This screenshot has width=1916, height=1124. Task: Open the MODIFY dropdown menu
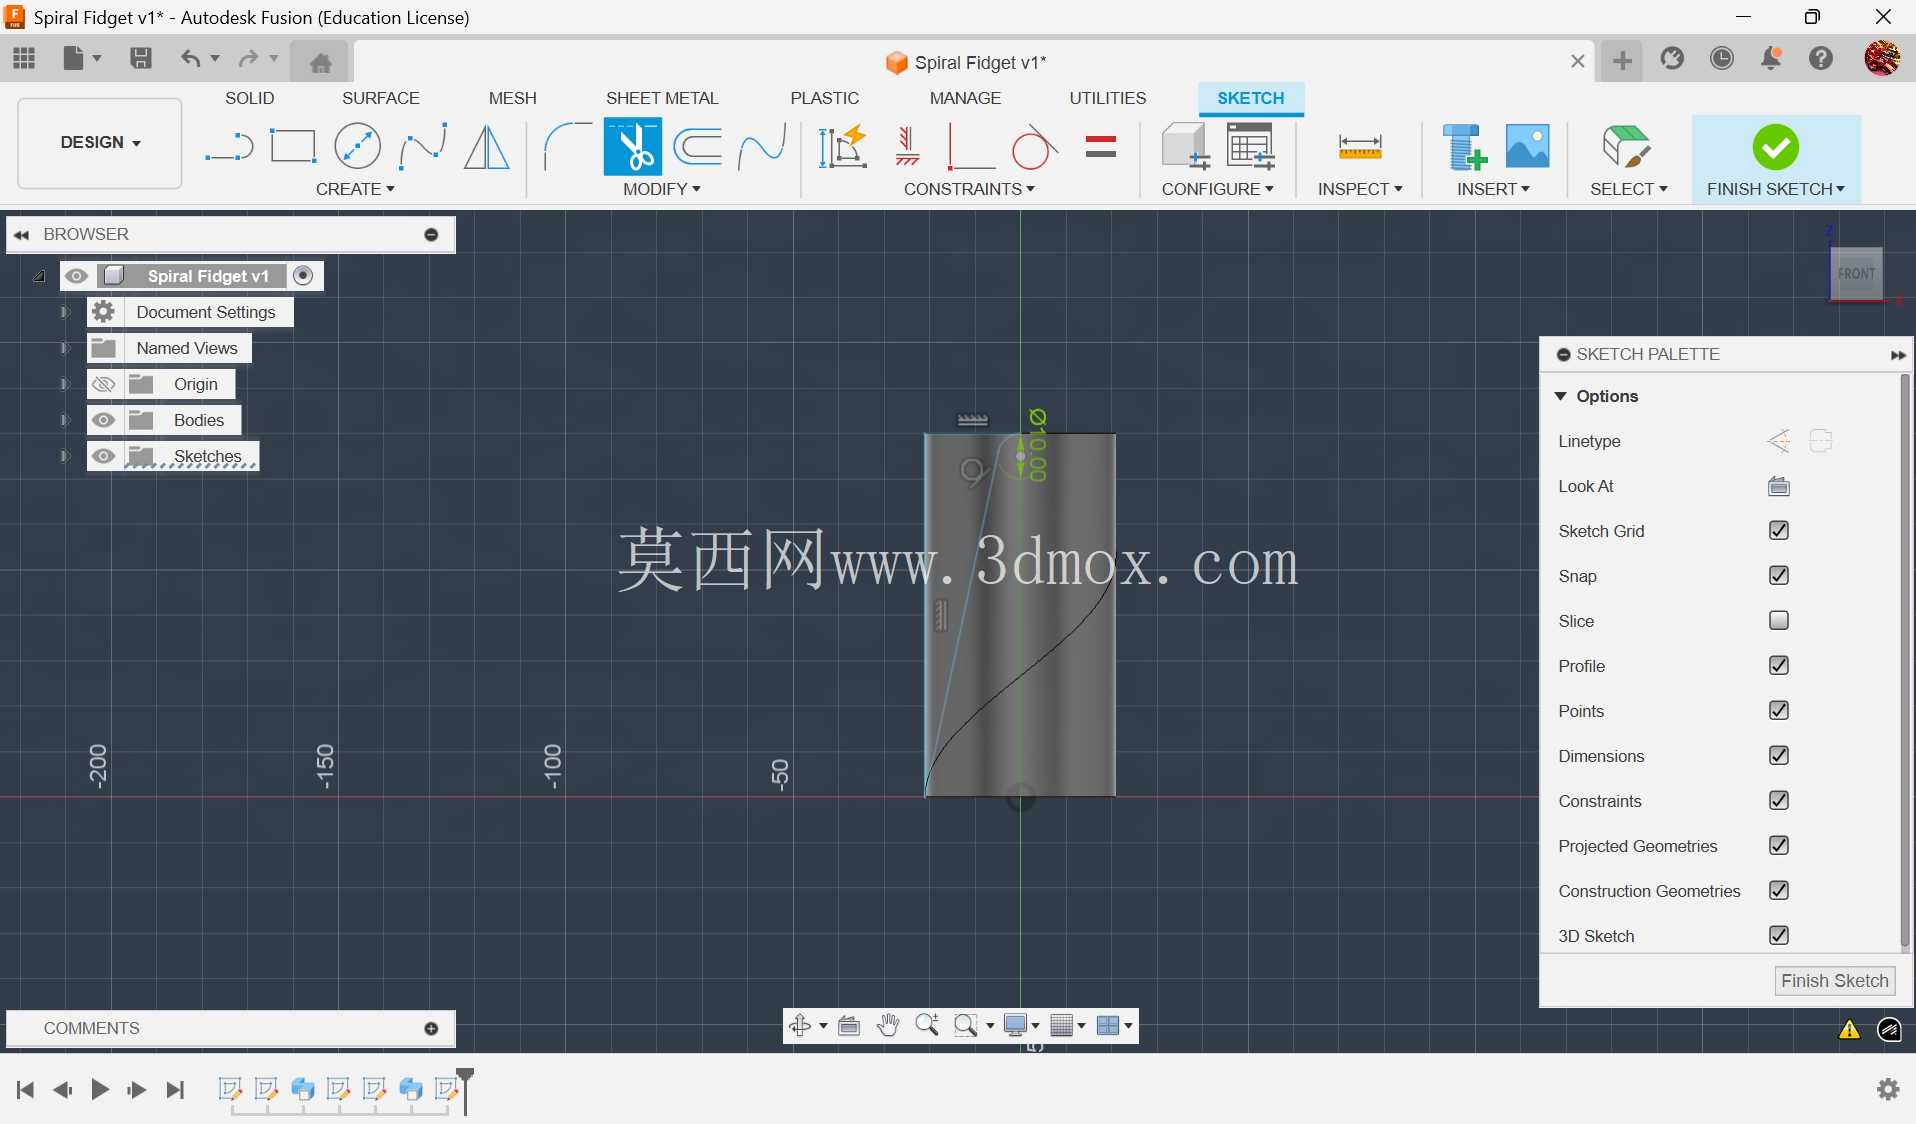661,189
